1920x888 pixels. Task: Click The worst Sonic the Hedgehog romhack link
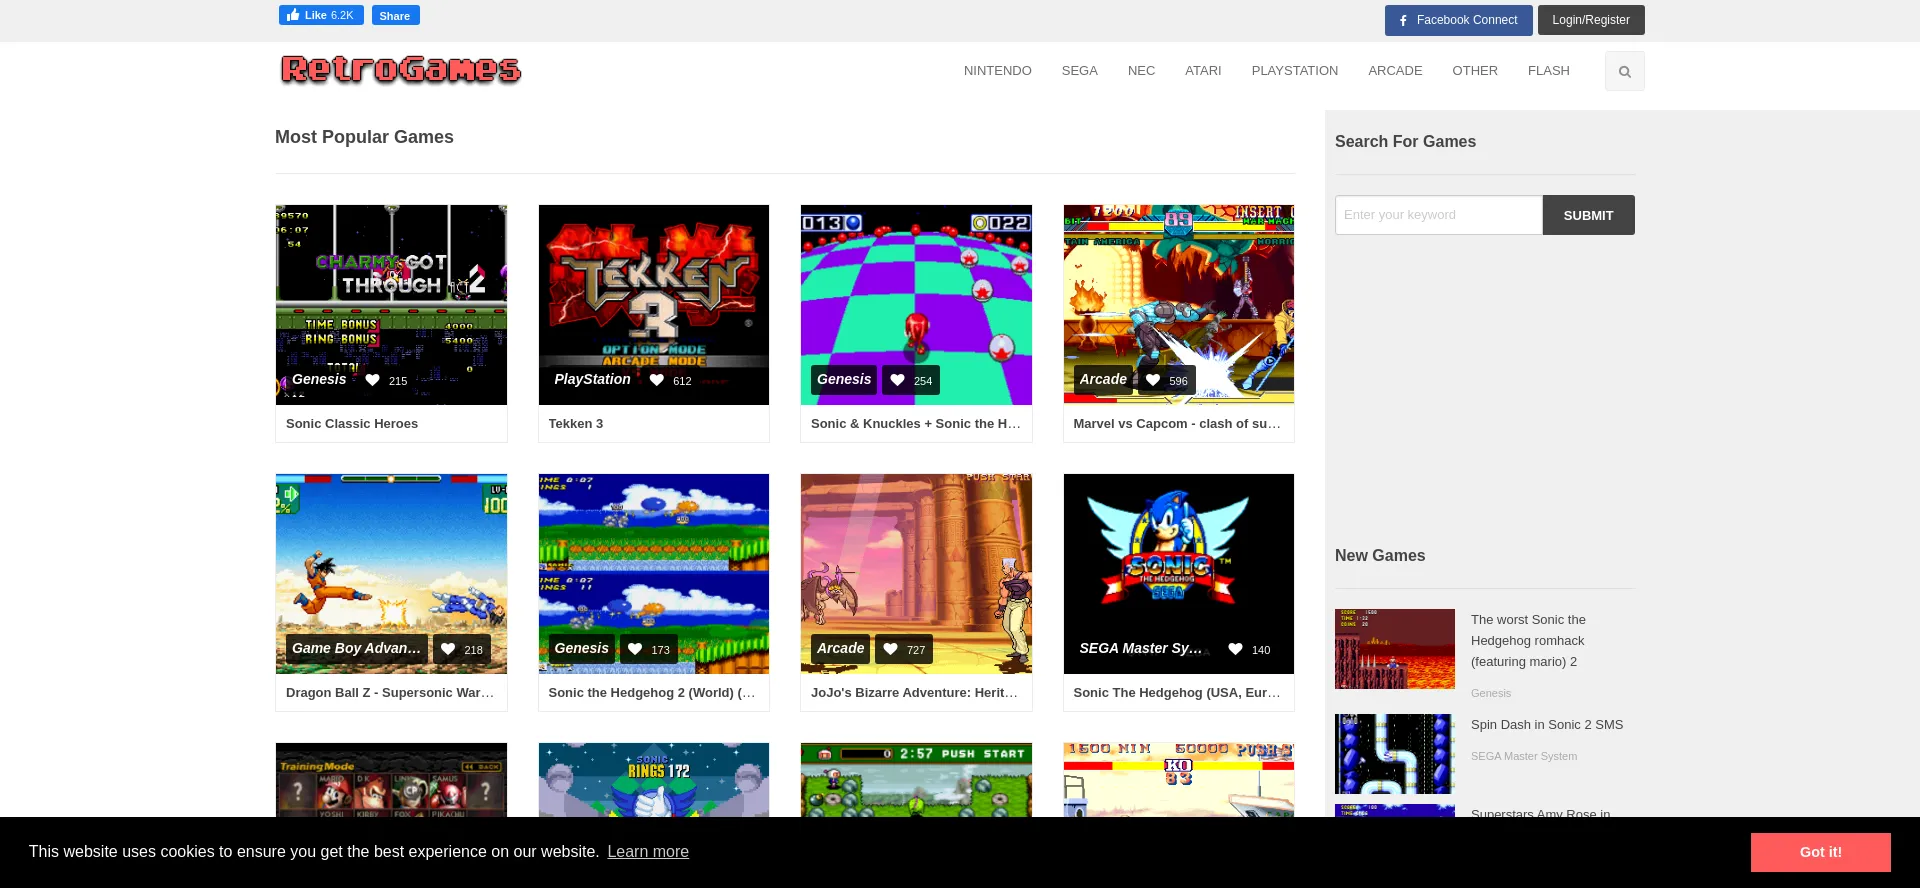pyautogui.click(x=1528, y=641)
